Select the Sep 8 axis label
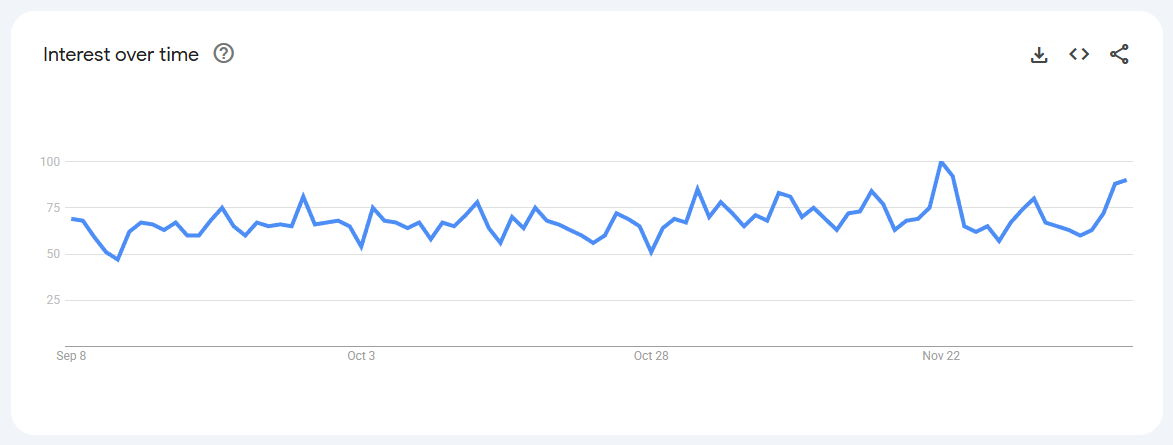This screenshot has width=1173, height=445. (71, 356)
